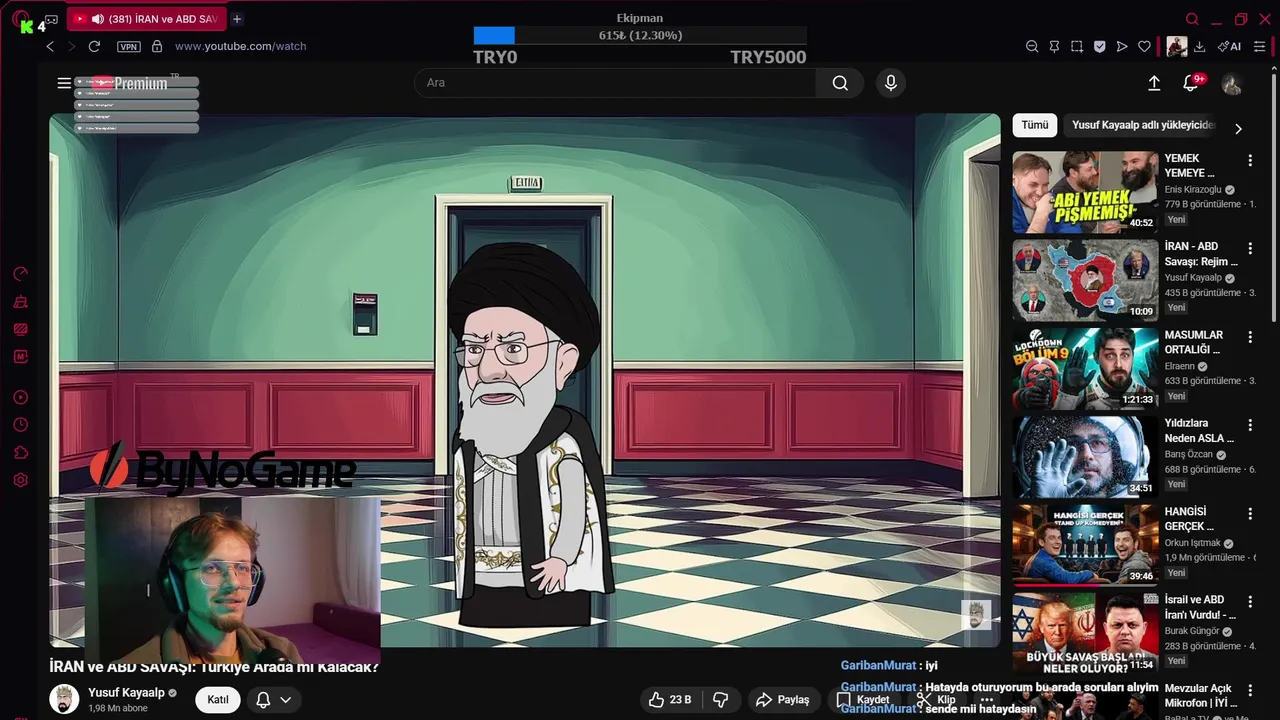Click the Ekipman donation progress bar
Viewport: 1280px width, 720px height.
640,35
